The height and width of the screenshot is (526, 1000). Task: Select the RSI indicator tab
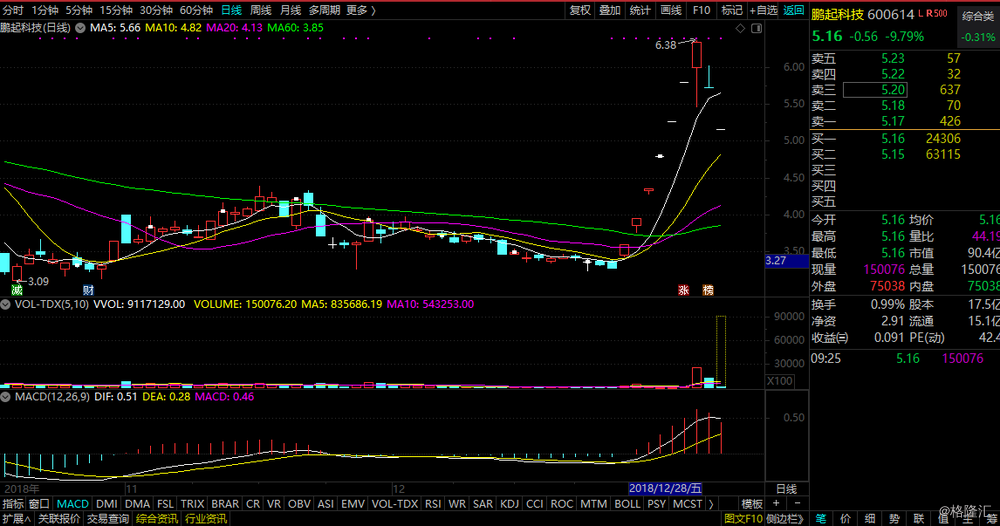tap(433, 504)
